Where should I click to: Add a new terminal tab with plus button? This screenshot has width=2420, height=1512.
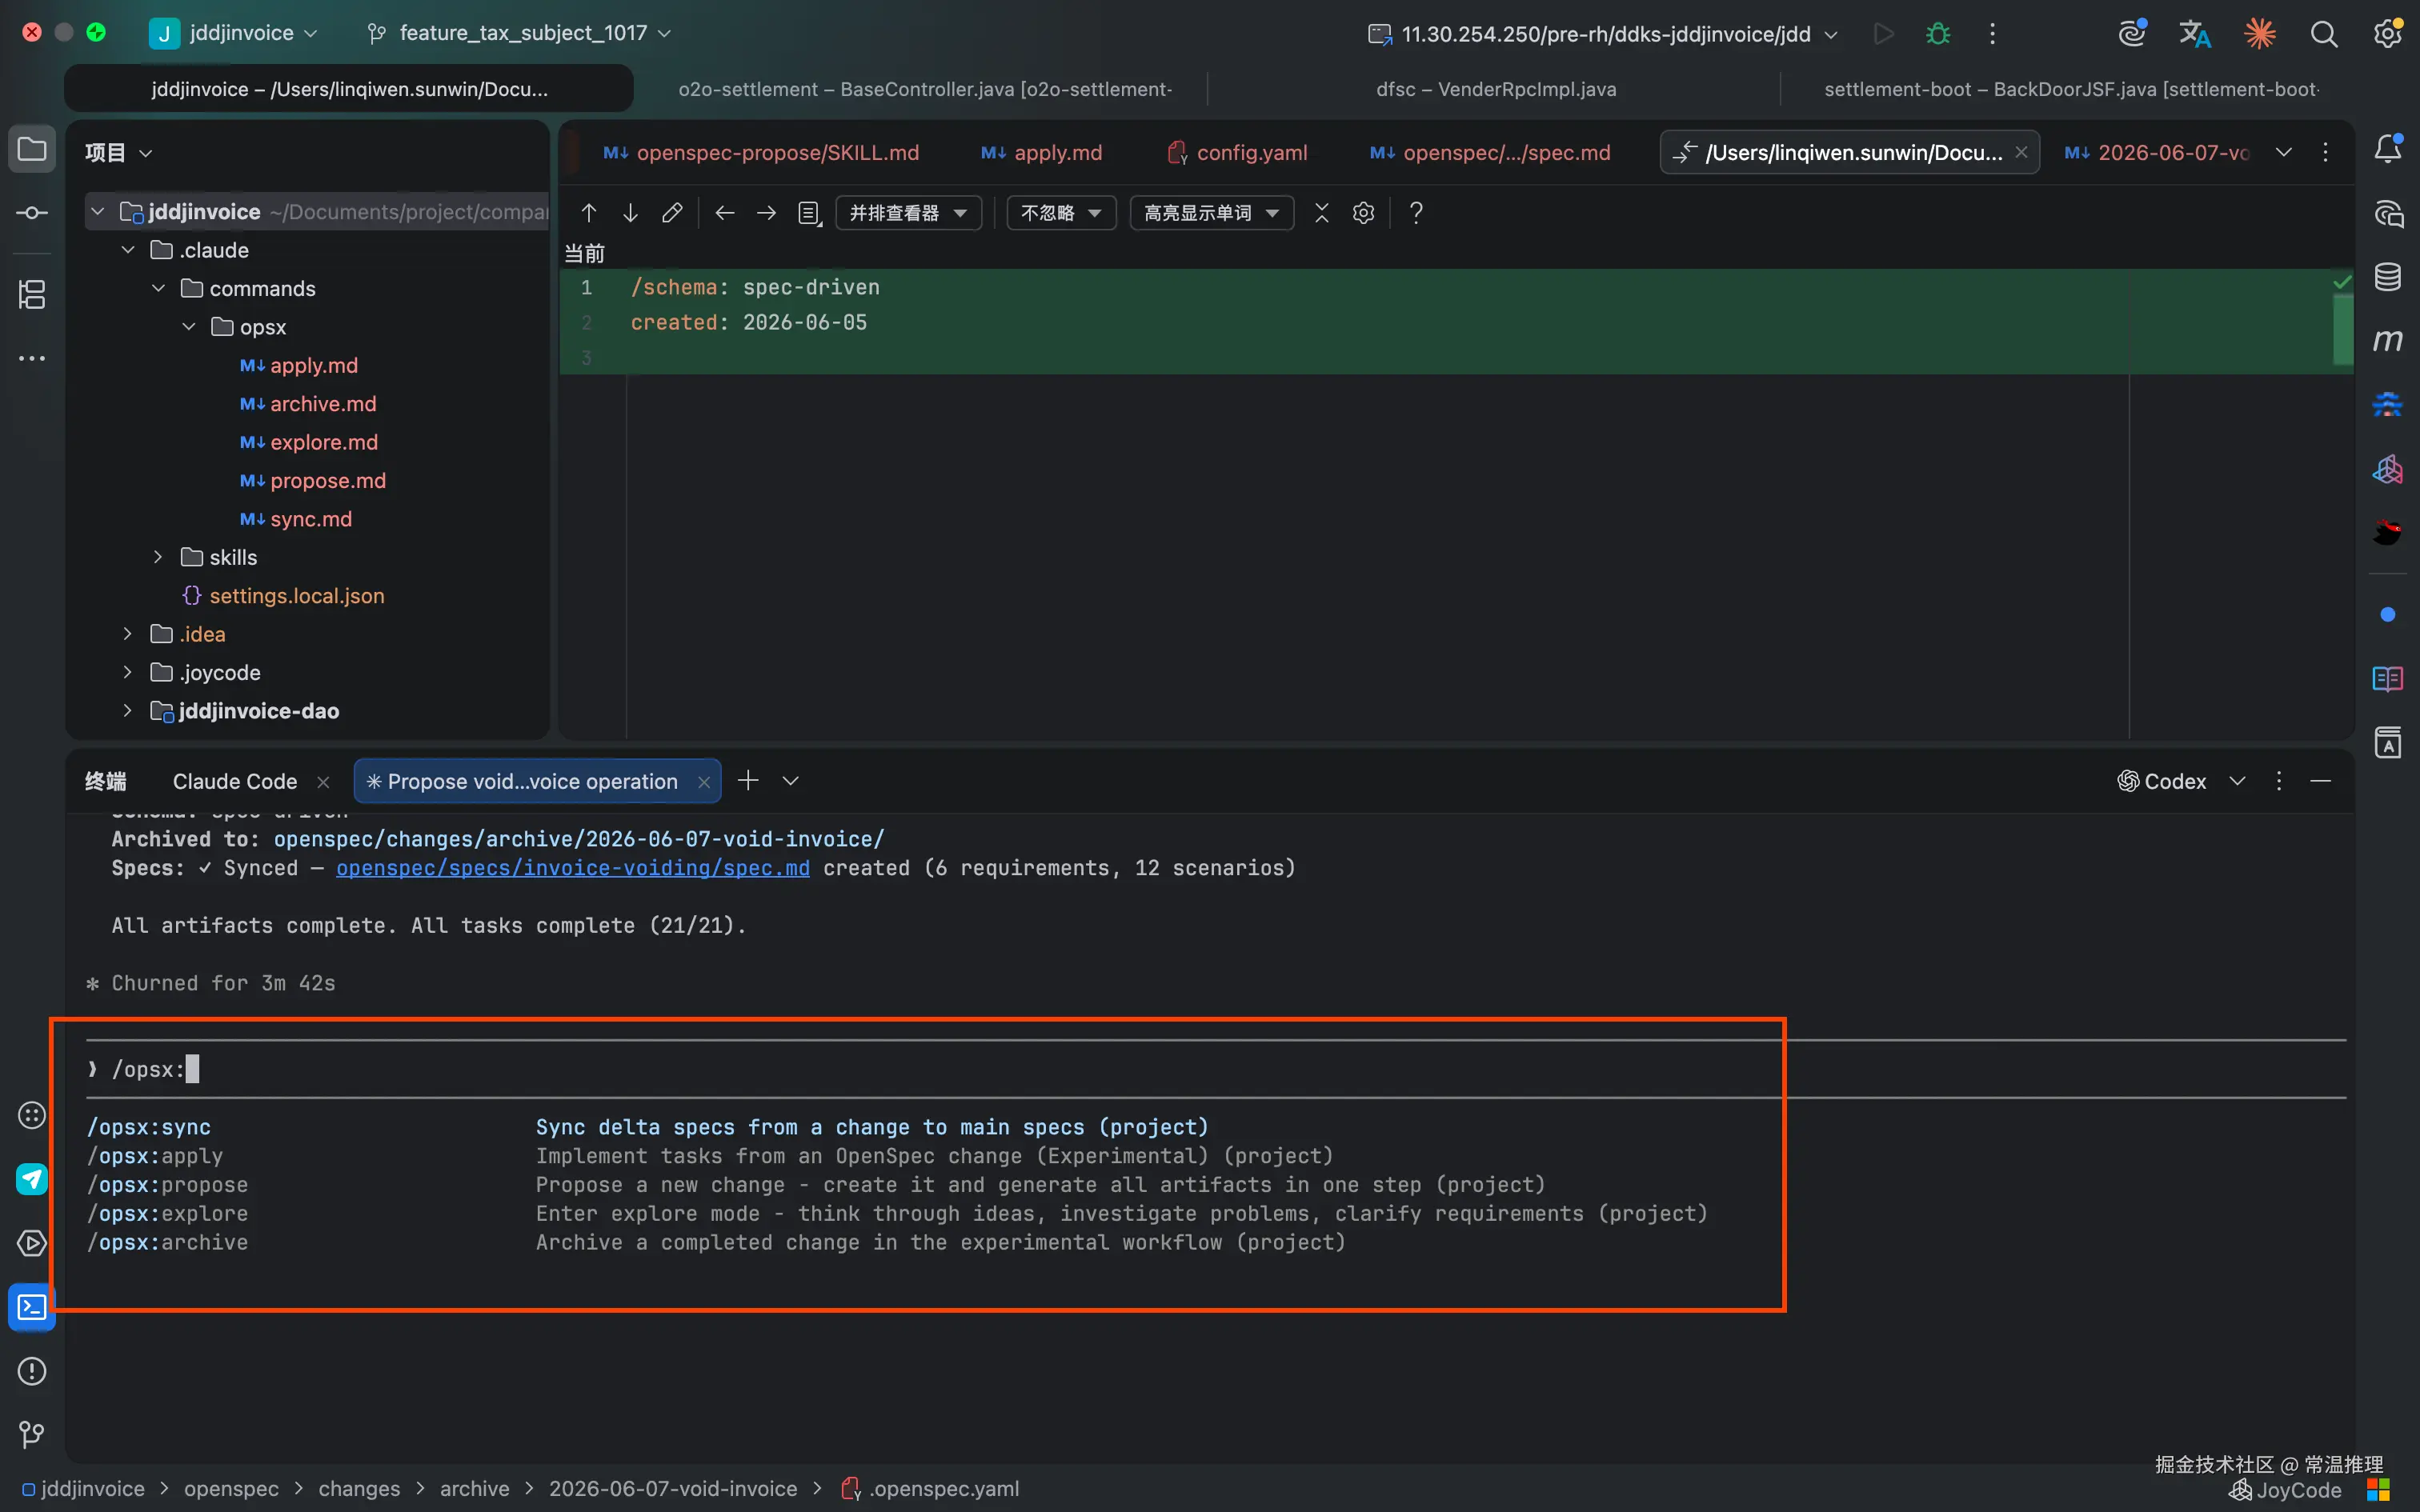click(748, 780)
